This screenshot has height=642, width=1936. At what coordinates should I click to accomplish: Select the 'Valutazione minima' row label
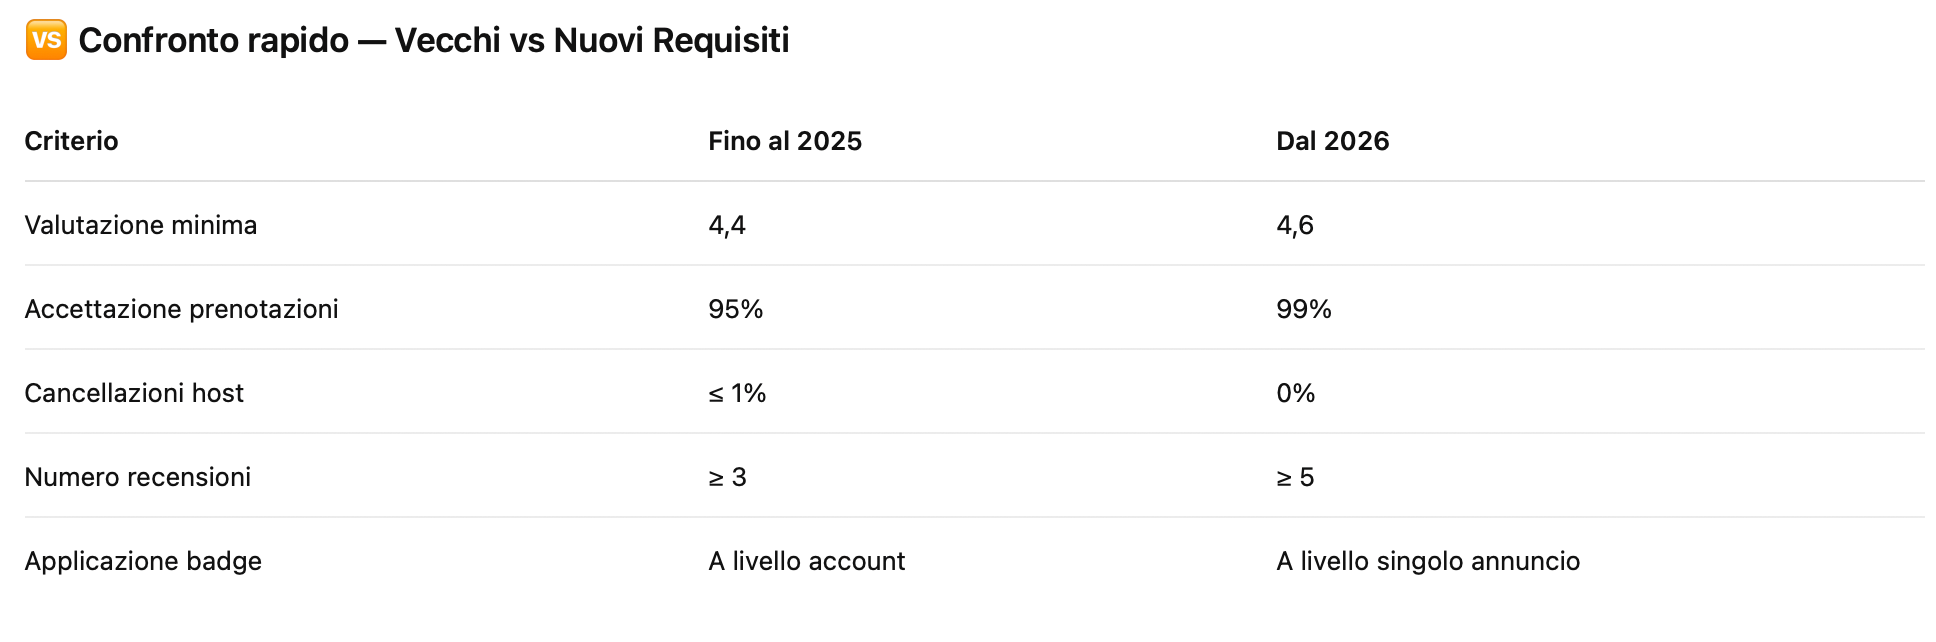point(140,225)
